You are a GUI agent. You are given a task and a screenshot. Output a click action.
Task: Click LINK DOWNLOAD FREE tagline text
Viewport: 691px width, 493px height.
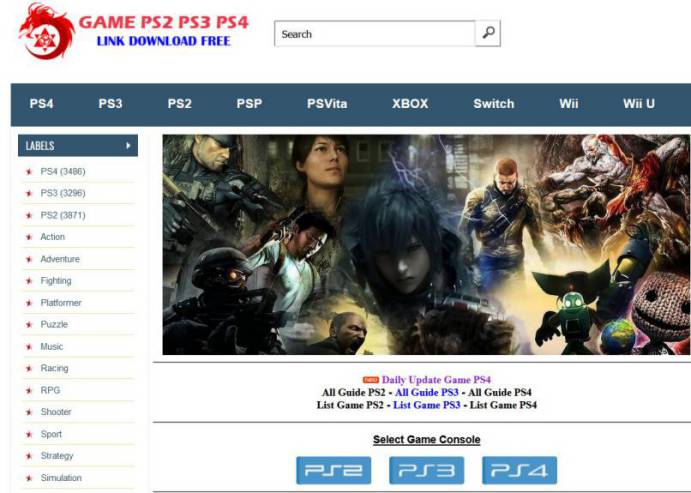click(163, 41)
